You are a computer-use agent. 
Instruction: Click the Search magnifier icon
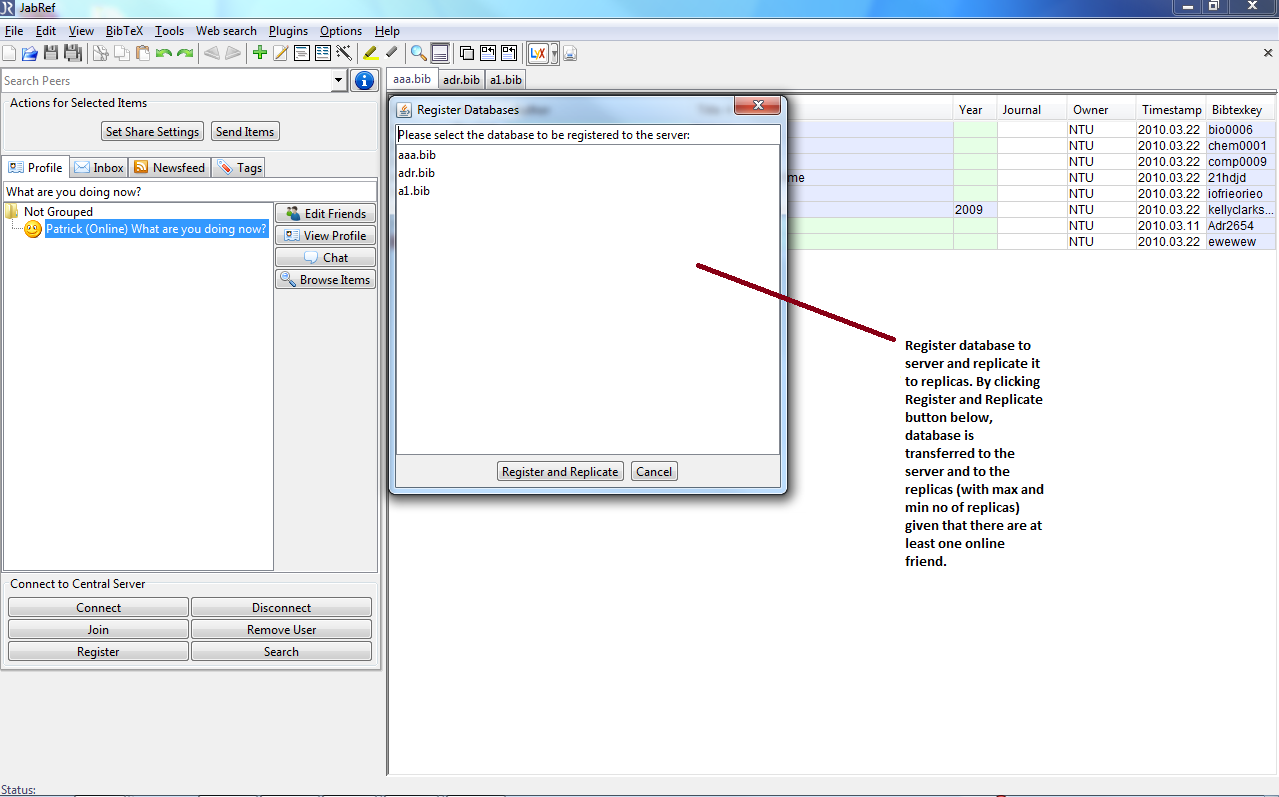tap(418, 53)
